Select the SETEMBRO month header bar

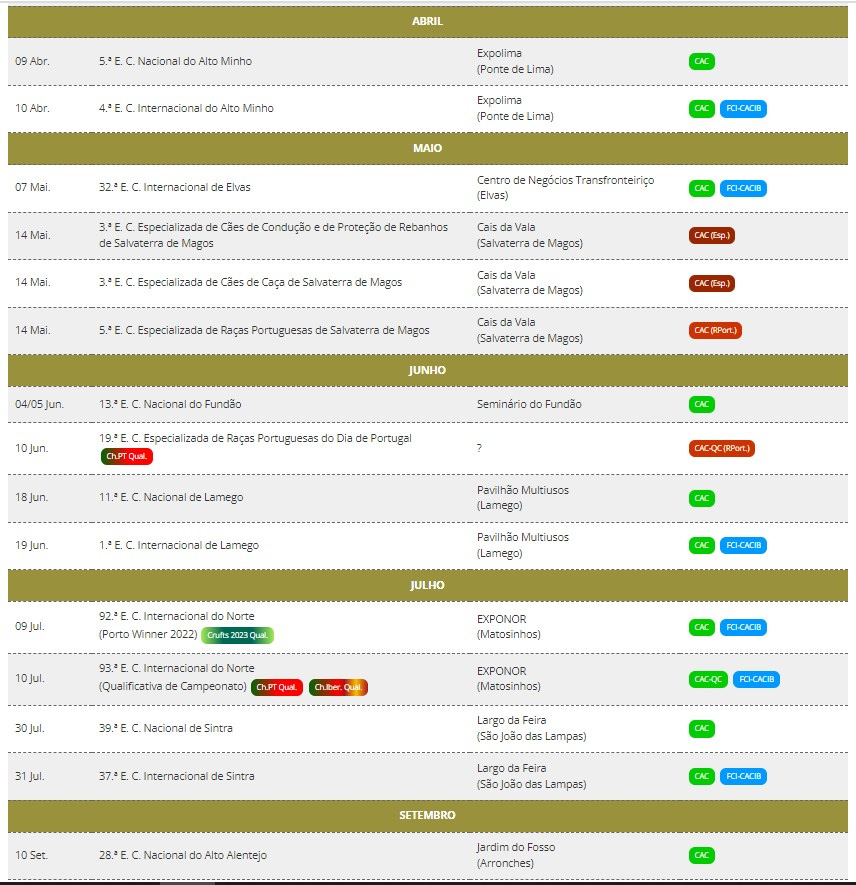[427, 815]
